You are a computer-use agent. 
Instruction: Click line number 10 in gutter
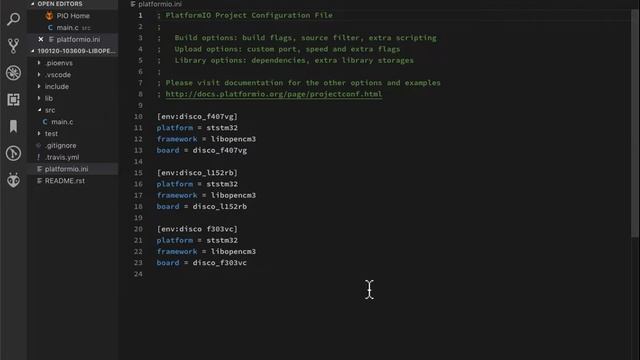tap(138, 117)
